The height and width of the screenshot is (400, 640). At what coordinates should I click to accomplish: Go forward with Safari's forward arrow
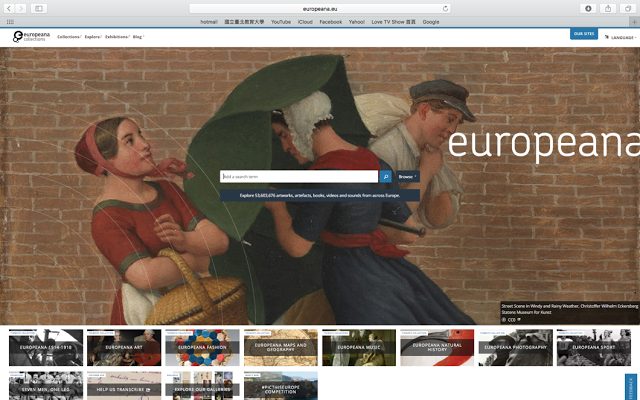point(21,8)
